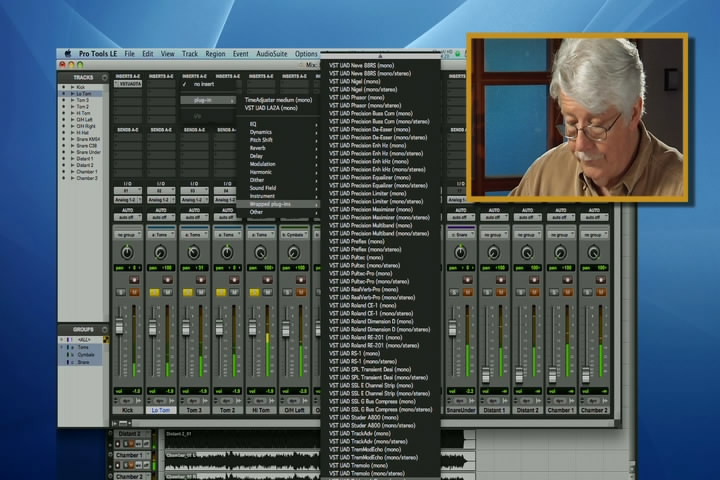Click the Hi Tom channel volume fader
The width and height of the screenshot is (720, 480).
[253, 327]
